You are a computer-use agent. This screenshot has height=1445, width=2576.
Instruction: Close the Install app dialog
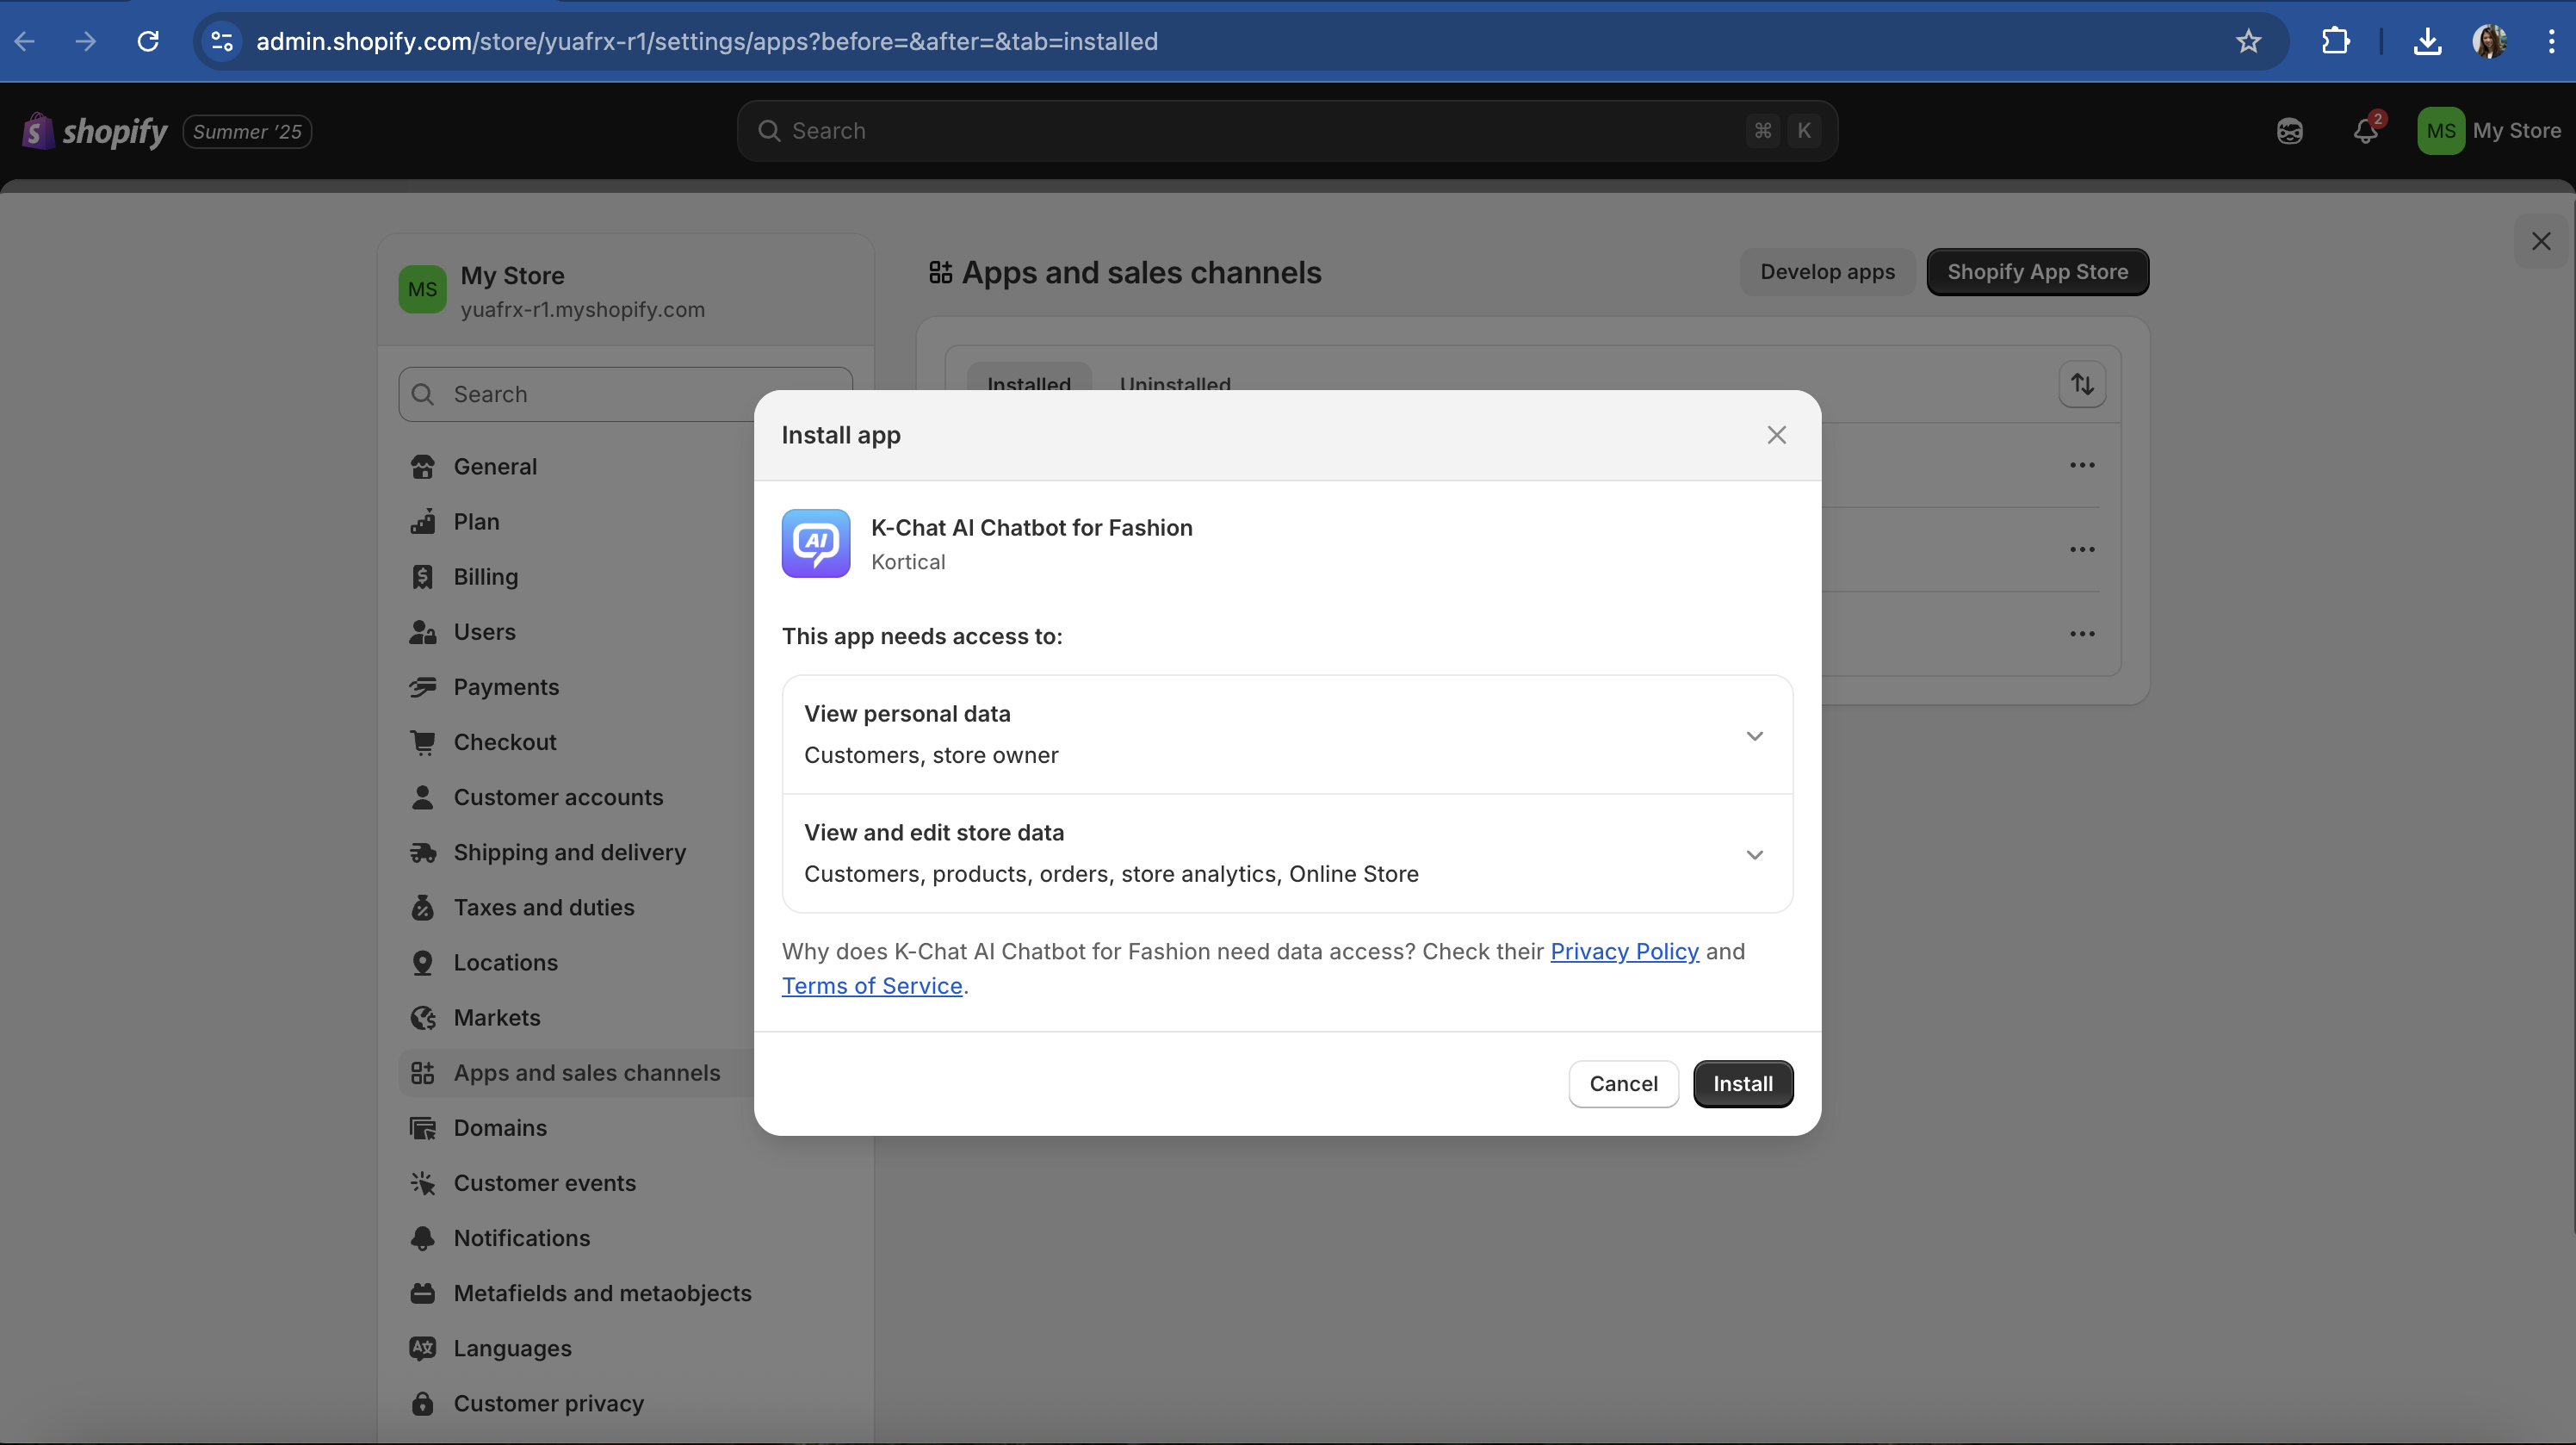[x=1776, y=435]
